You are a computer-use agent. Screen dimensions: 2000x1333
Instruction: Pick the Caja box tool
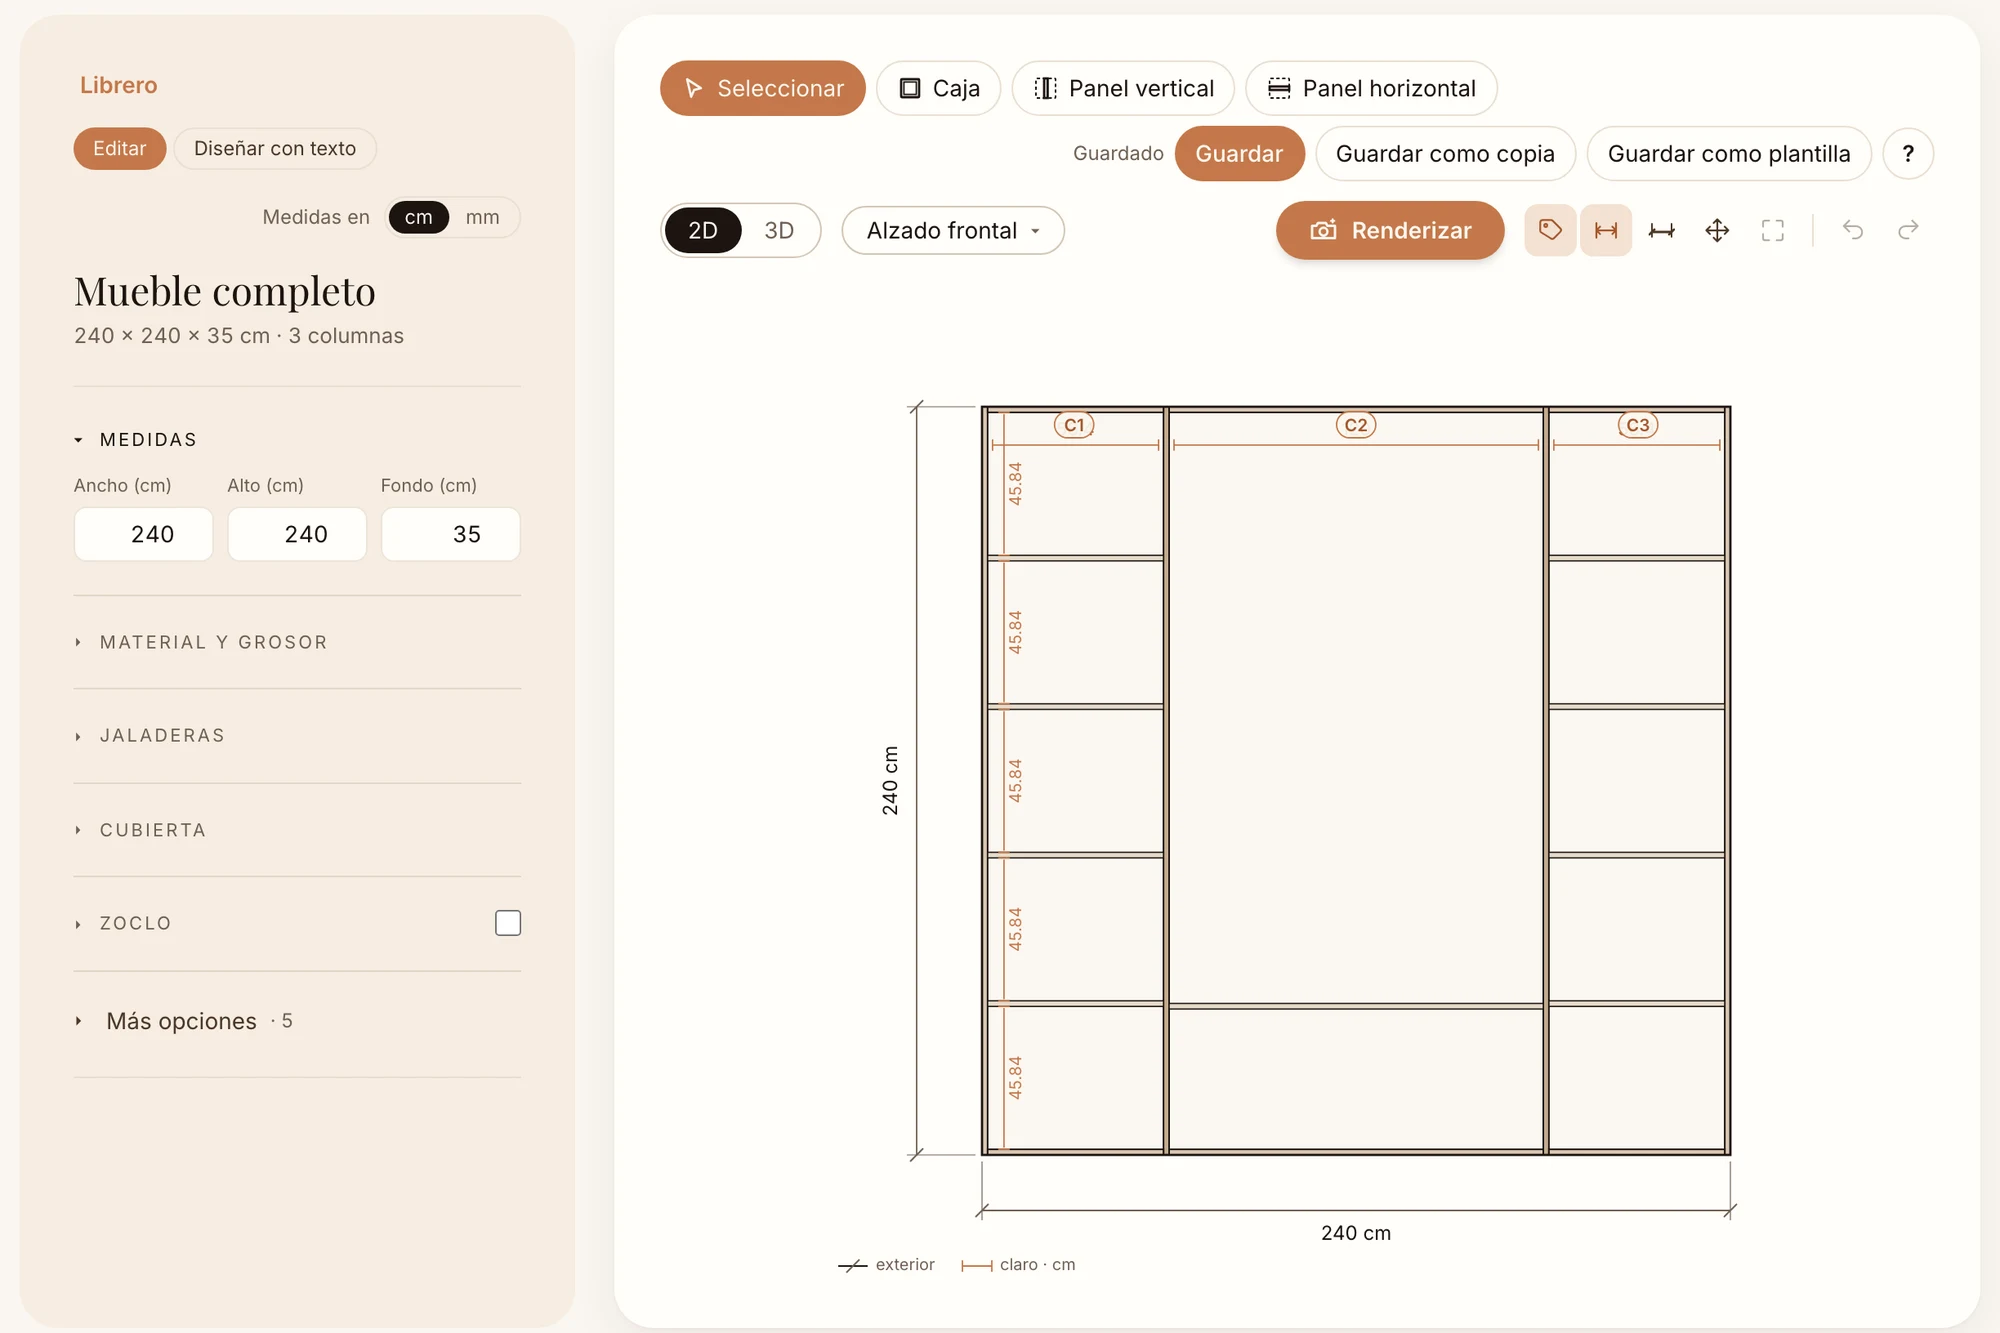[938, 88]
